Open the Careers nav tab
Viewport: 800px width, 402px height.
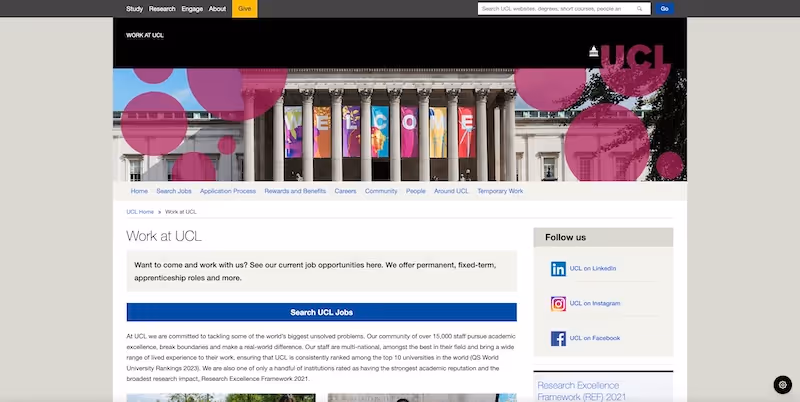point(345,191)
